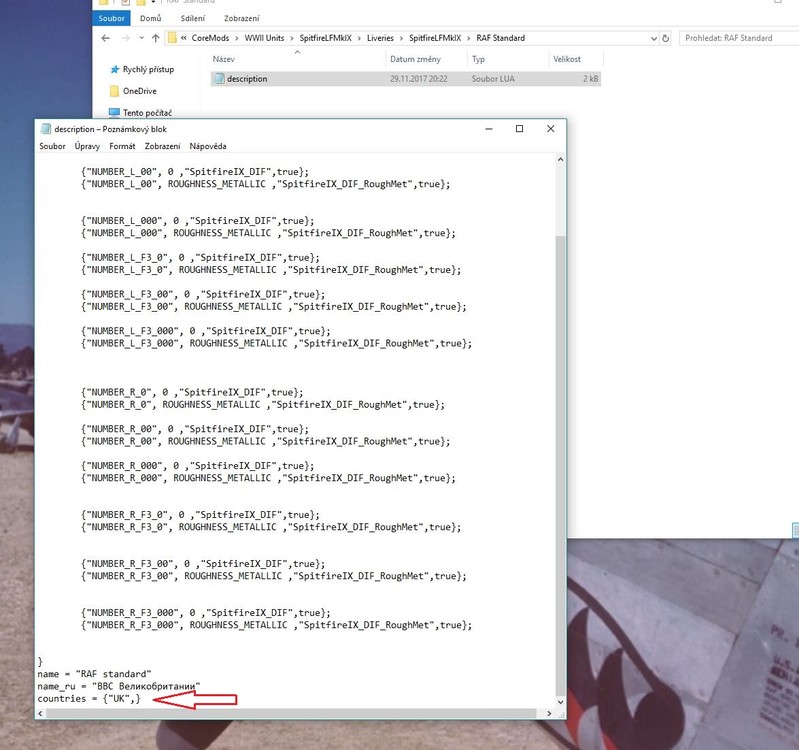The width and height of the screenshot is (799, 750).
Task: Switch to Zobrazení ribbon tab in Explorer
Action: (x=242, y=18)
